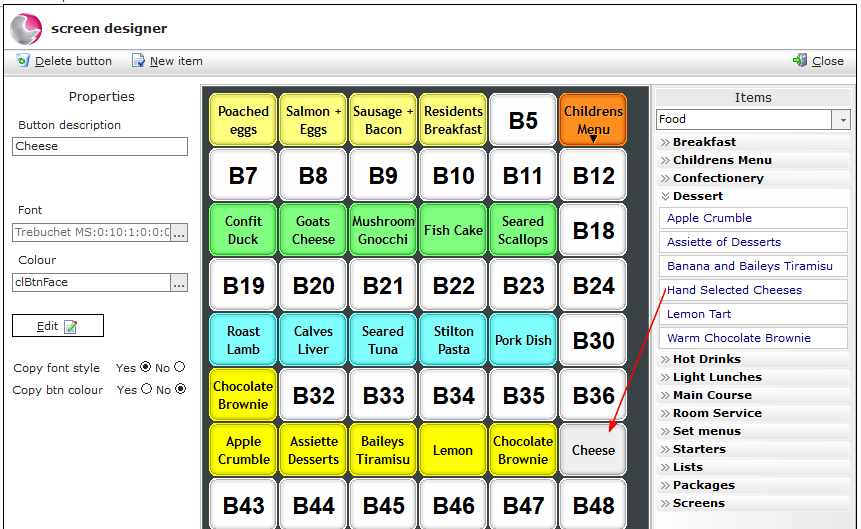This screenshot has width=861, height=529.
Task: Select the cyan Roast Lamb button
Action: coord(243,340)
